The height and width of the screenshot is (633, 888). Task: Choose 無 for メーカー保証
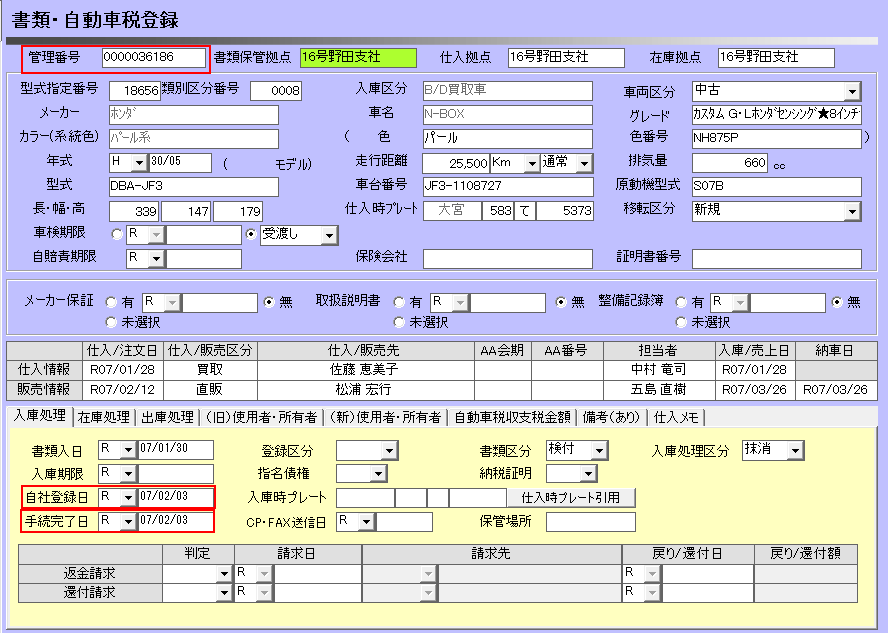point(269,302)
